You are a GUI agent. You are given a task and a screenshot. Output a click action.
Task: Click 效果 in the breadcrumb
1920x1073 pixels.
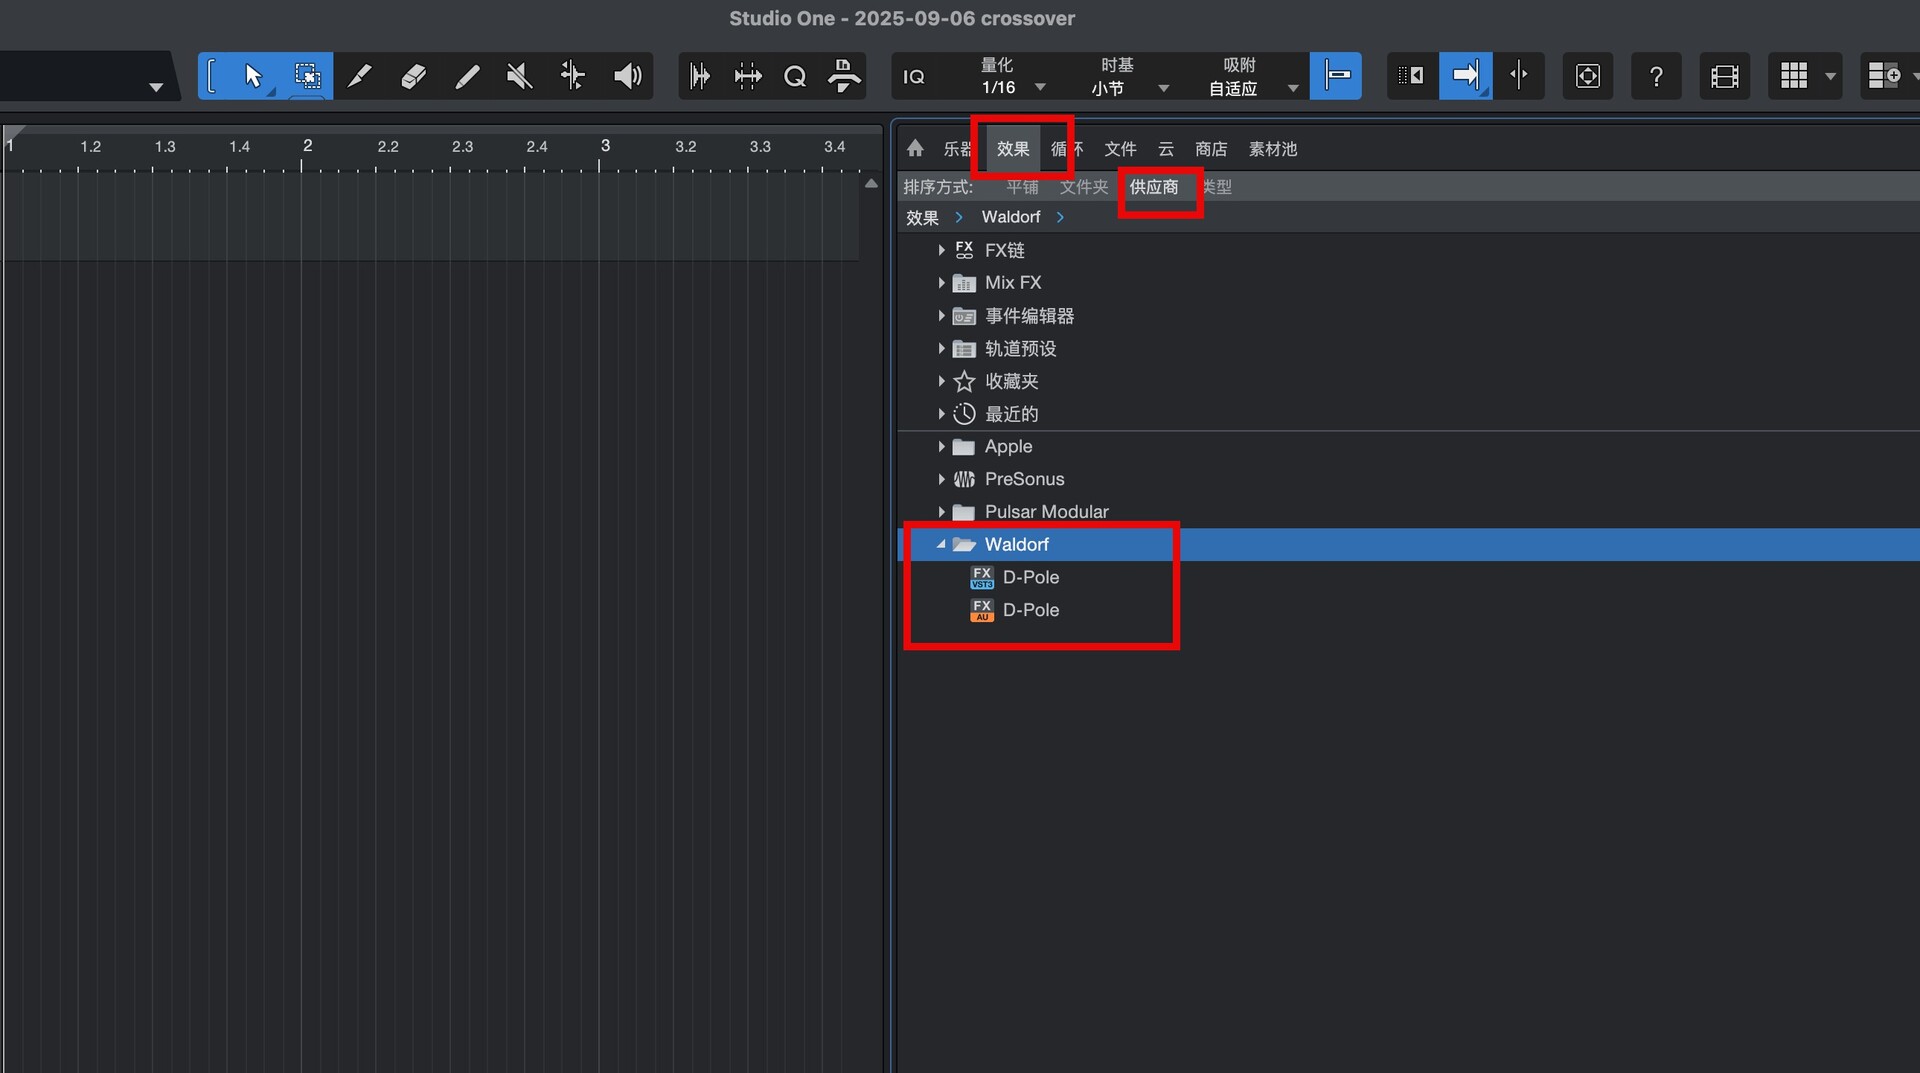922,217
